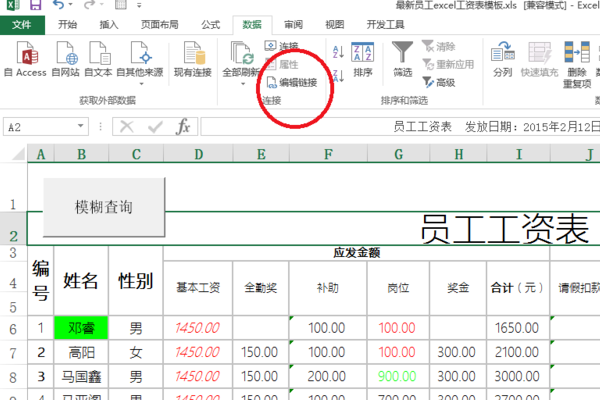Open the Customize Quick Access Toolbar dropdown
The width and height of the screenshot is (600, 400).
click(139, 5)
